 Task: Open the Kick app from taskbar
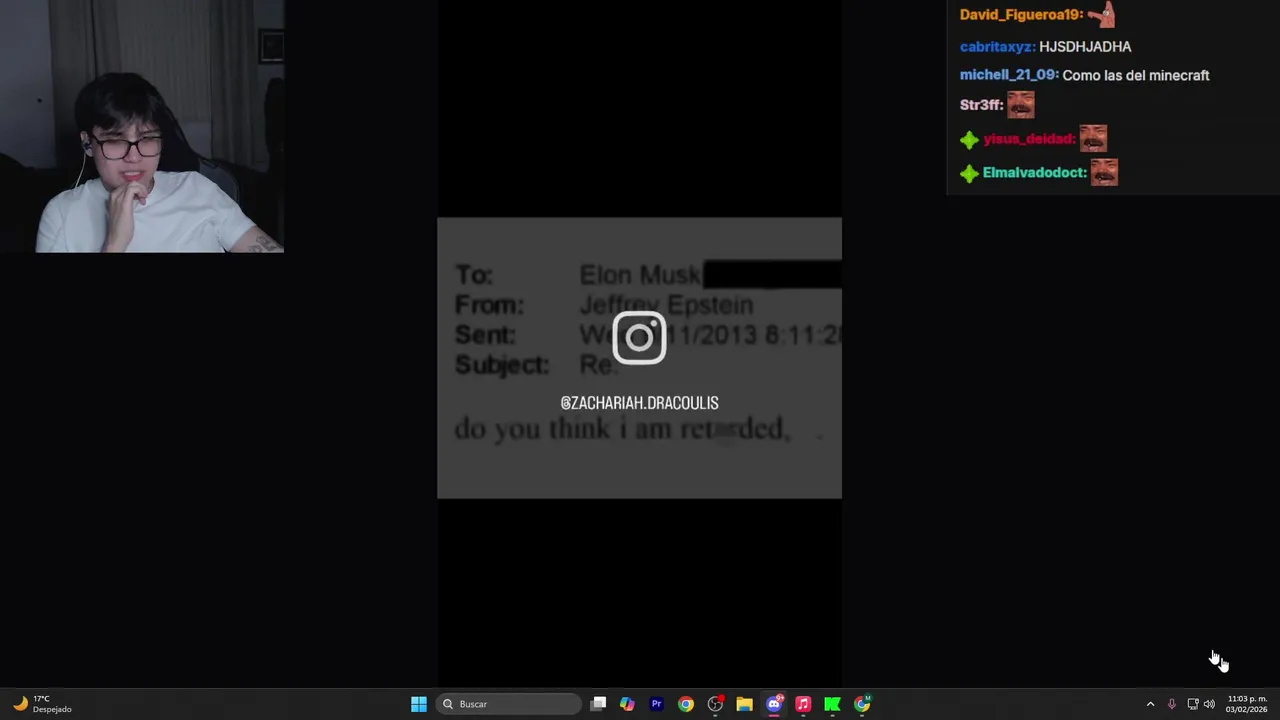(832, 704)
